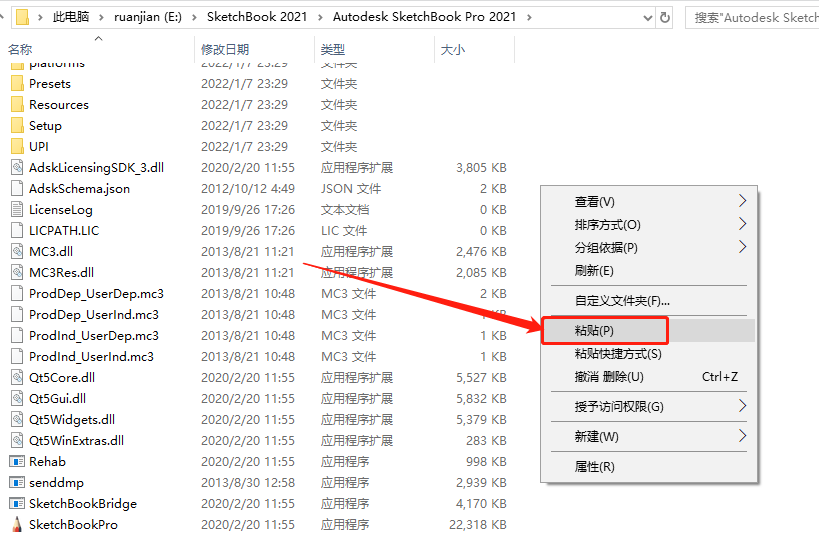
Task: Select the Qt5Core.dll file icon
Action: 17,377
